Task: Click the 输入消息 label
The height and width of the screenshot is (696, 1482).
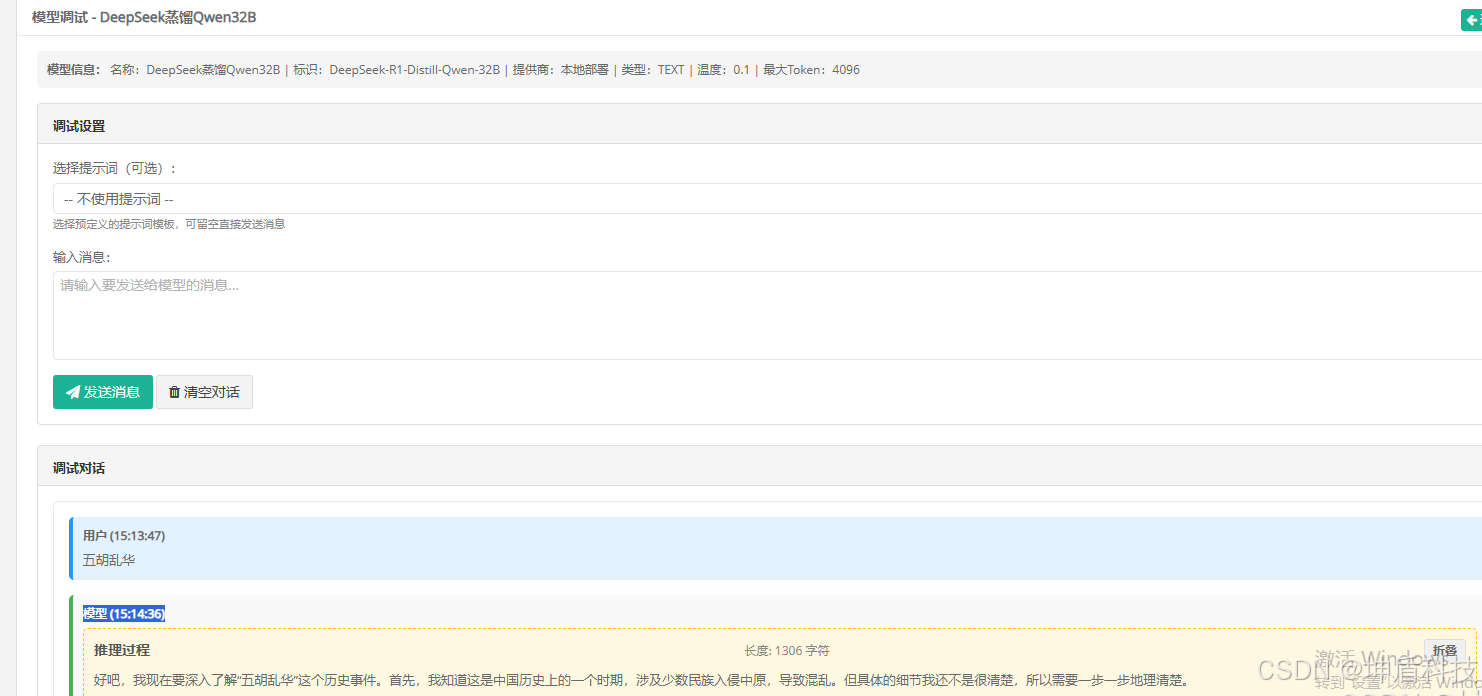Action: 82,257
